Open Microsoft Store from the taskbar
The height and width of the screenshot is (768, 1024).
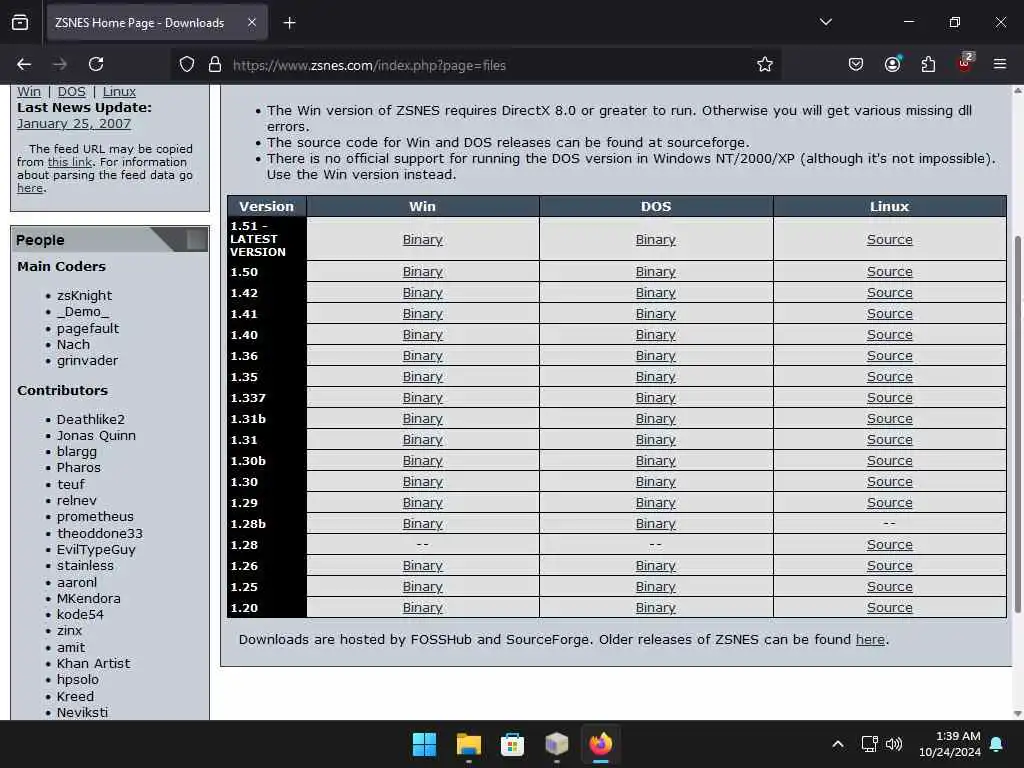(512, 744)
